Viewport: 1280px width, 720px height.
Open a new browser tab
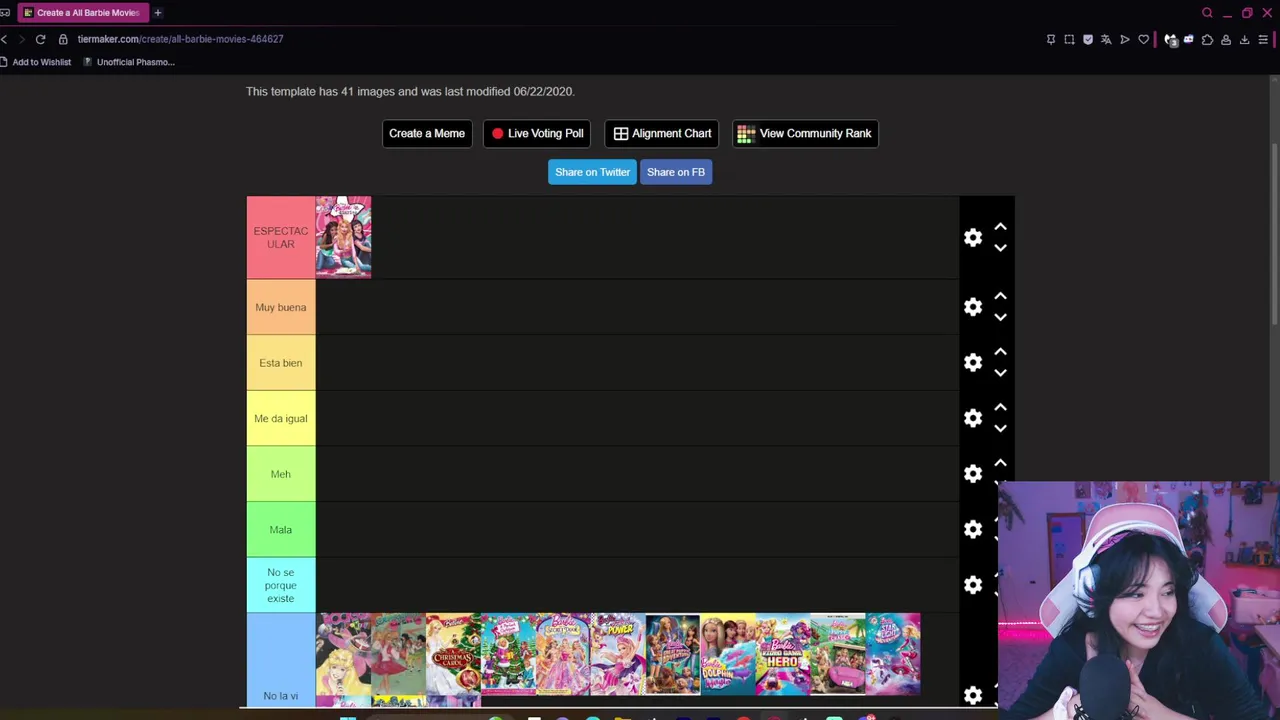tap(158, 12)
